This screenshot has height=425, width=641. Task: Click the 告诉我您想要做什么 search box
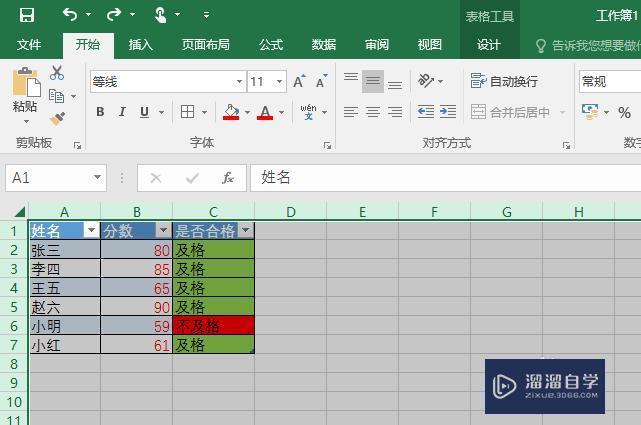tap(589, 45)
